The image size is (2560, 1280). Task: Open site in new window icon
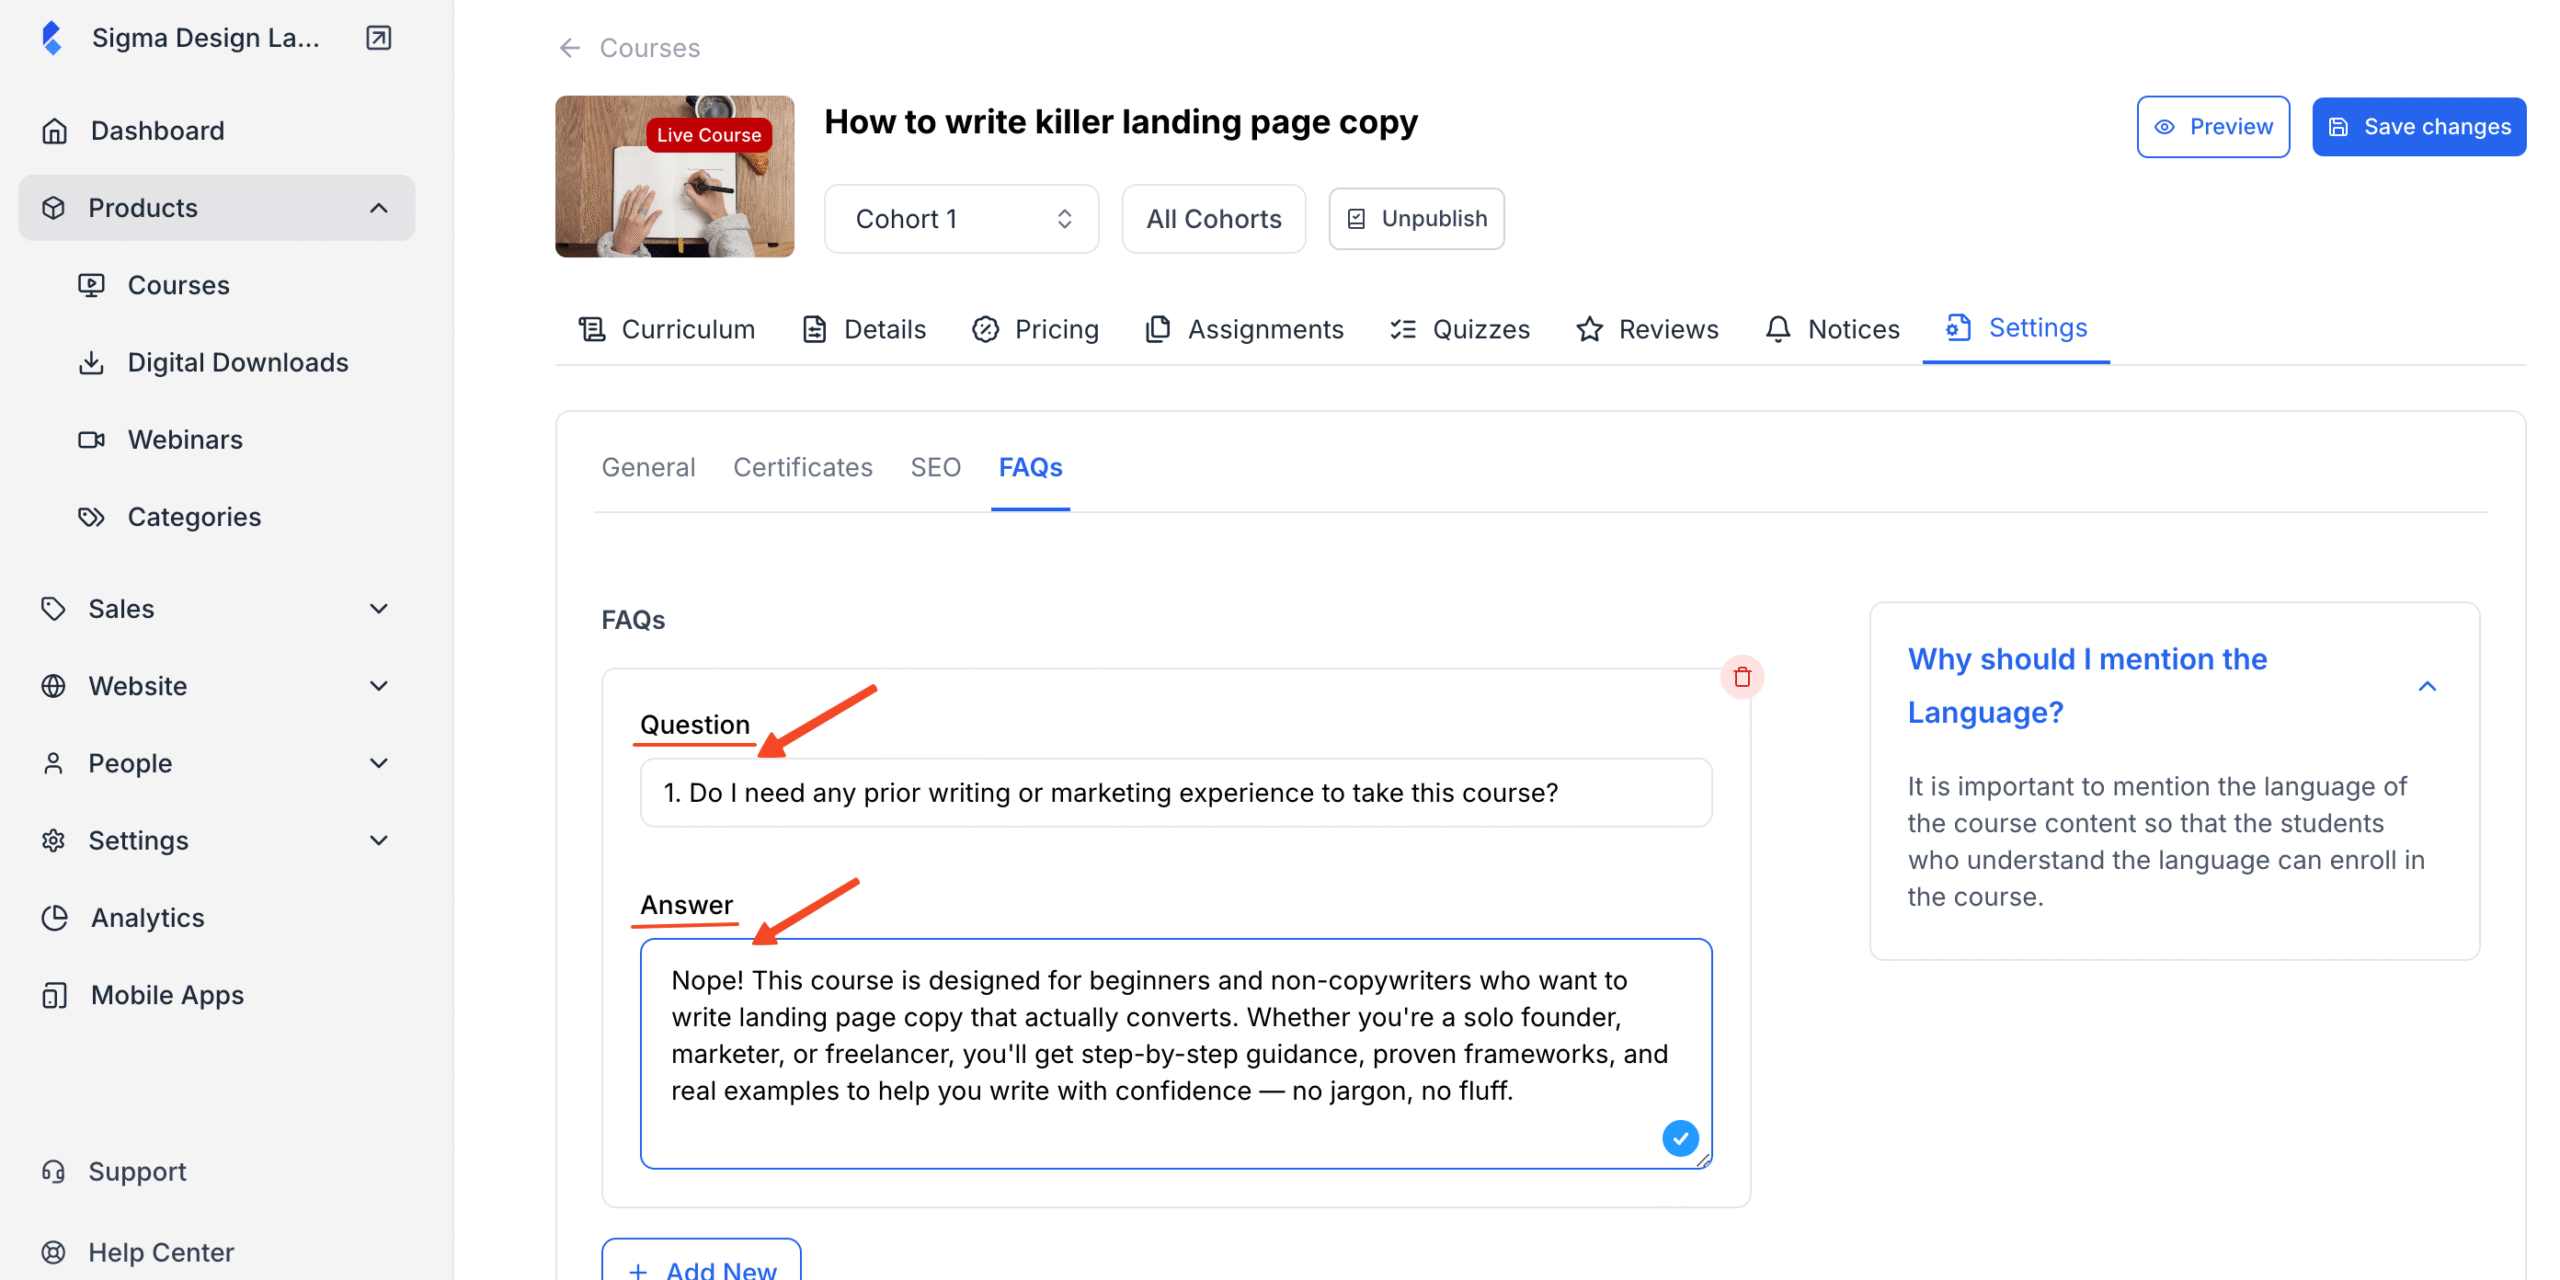click(378, 38)
